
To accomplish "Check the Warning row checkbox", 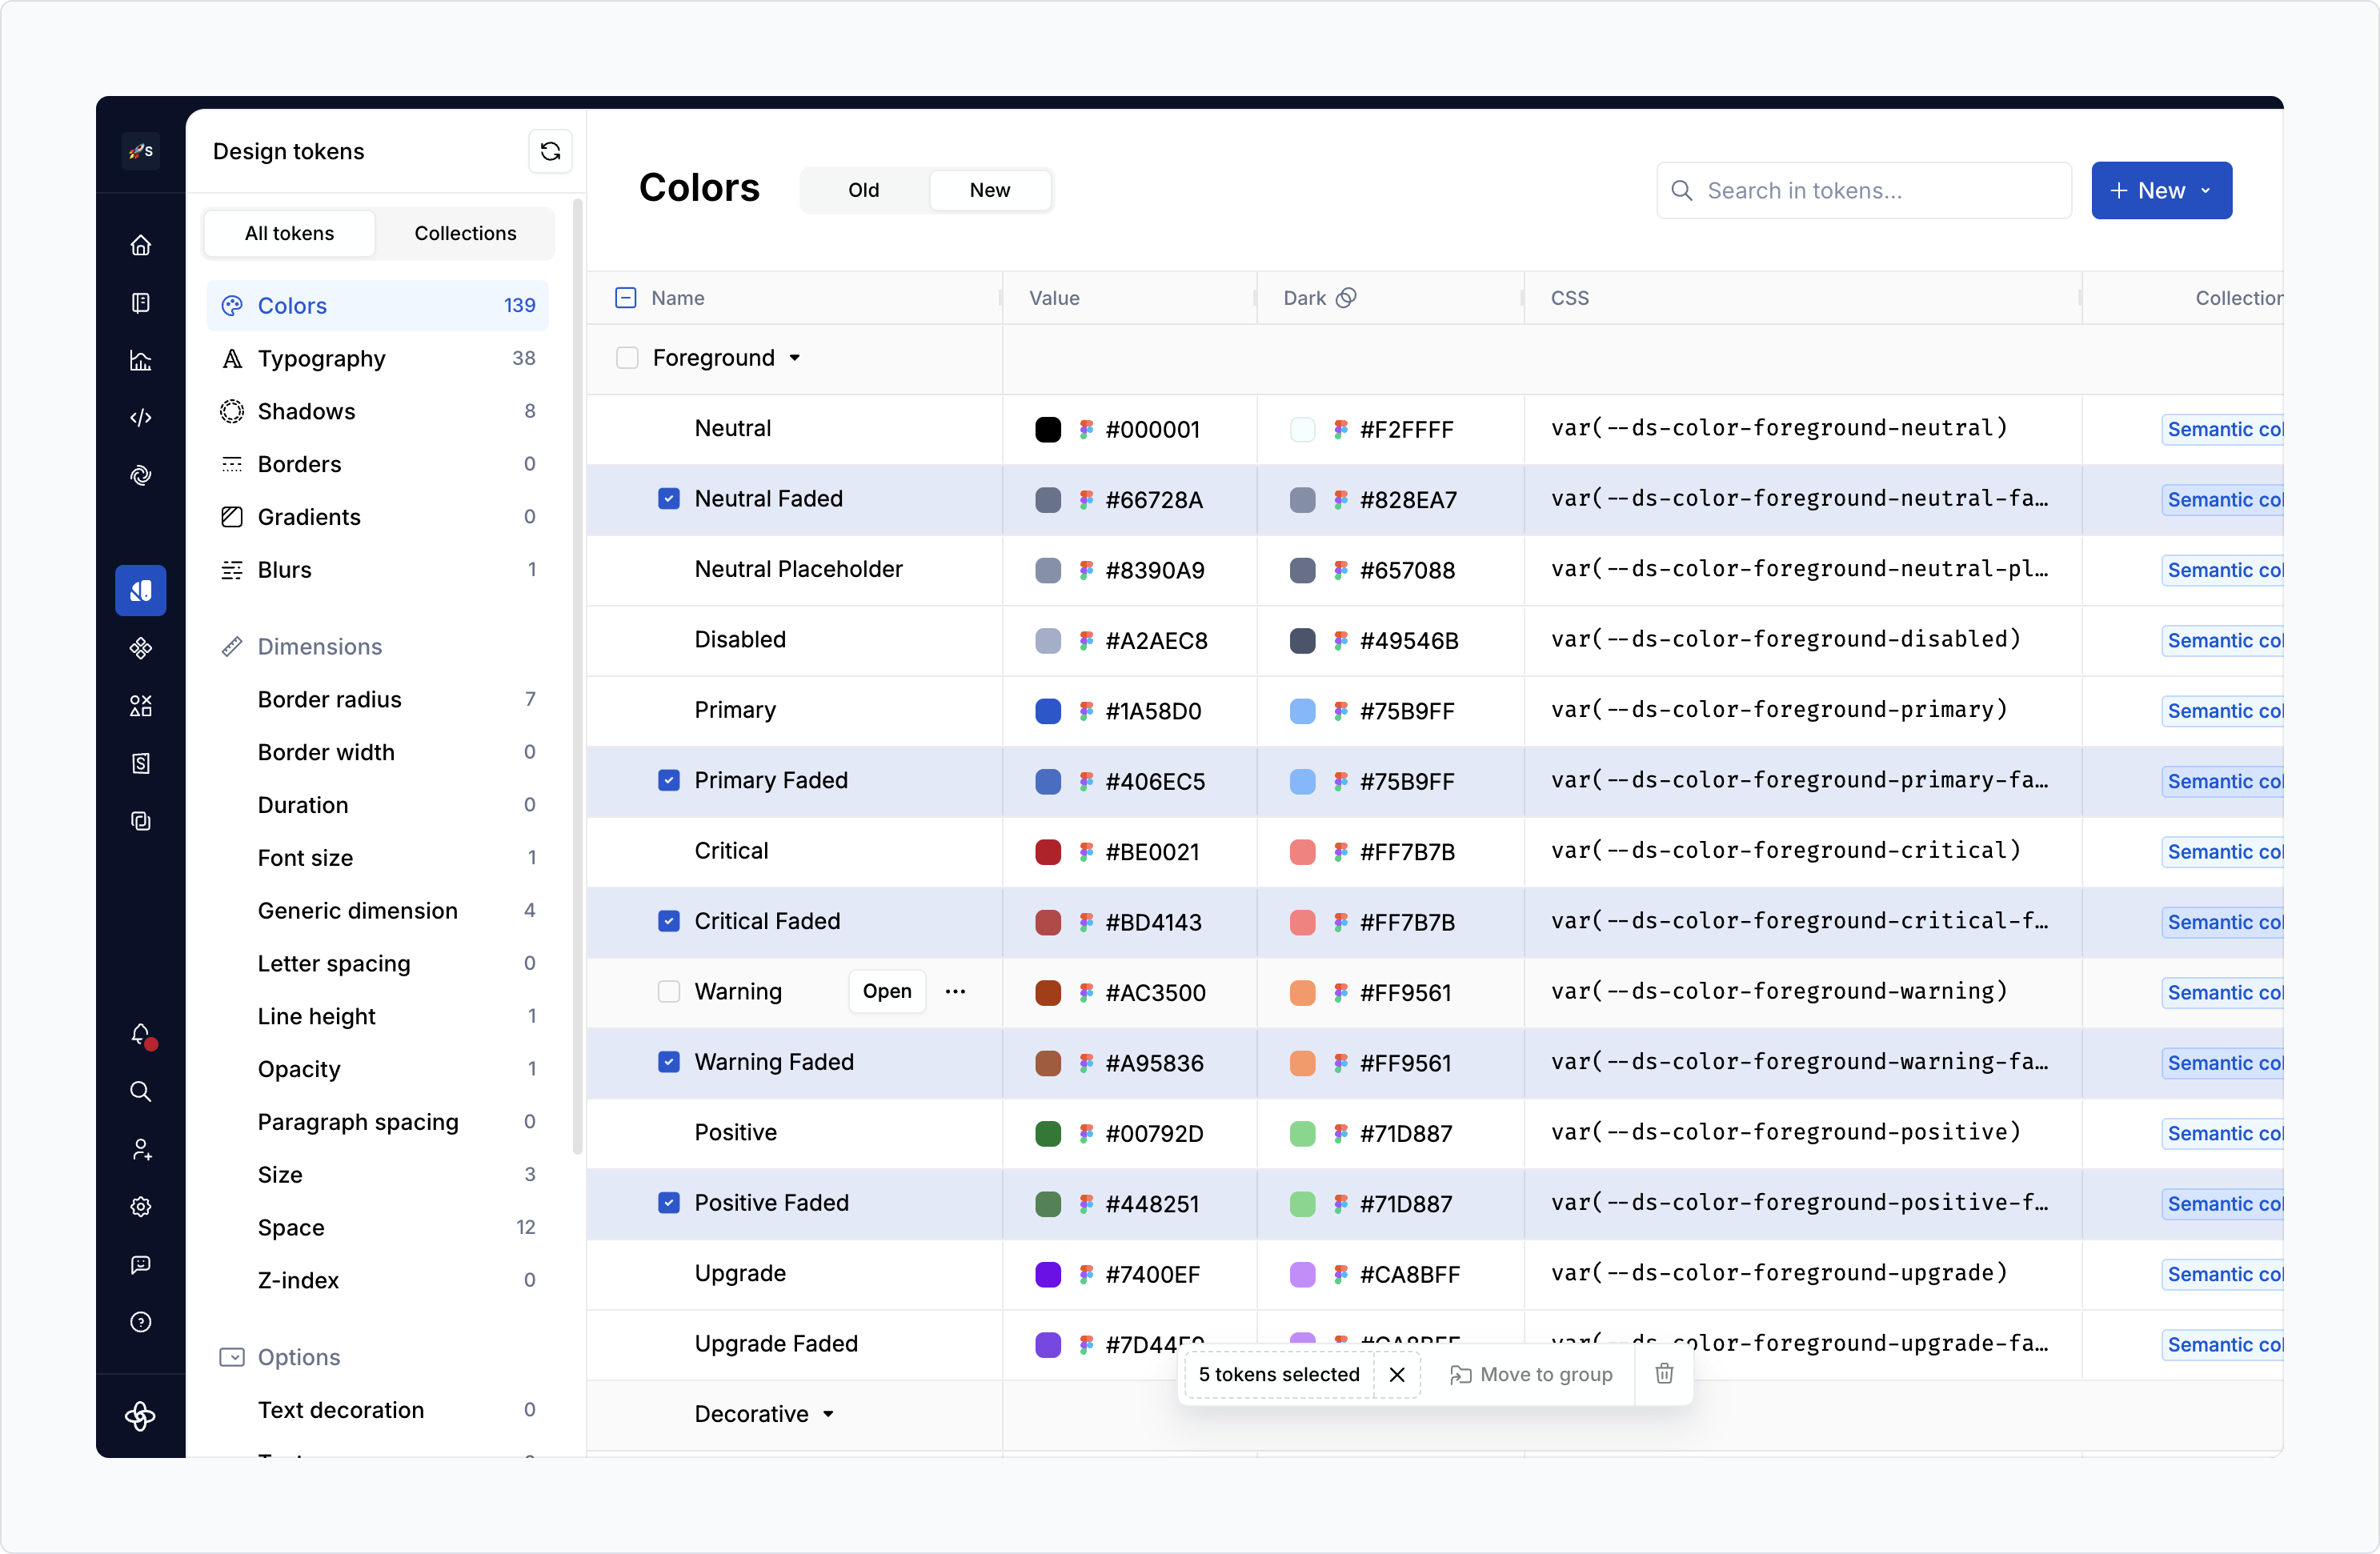I will [669, 991].
